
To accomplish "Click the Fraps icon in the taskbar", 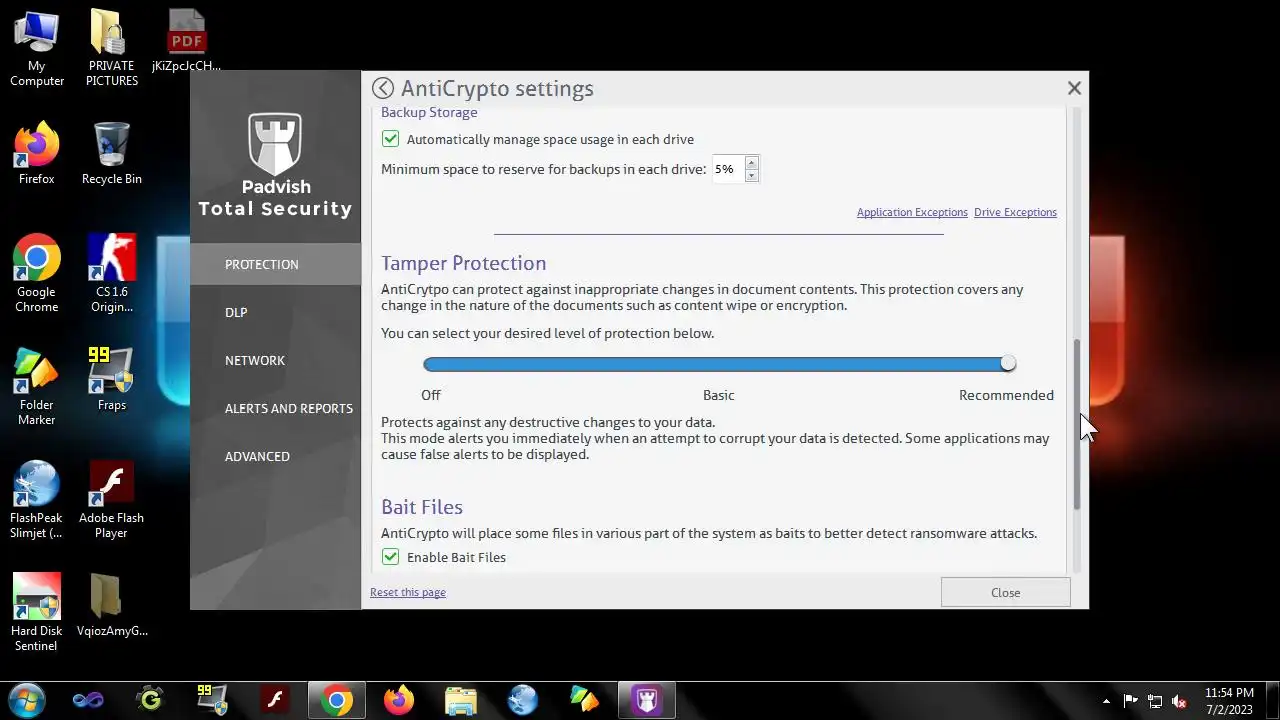I will 212,700.
